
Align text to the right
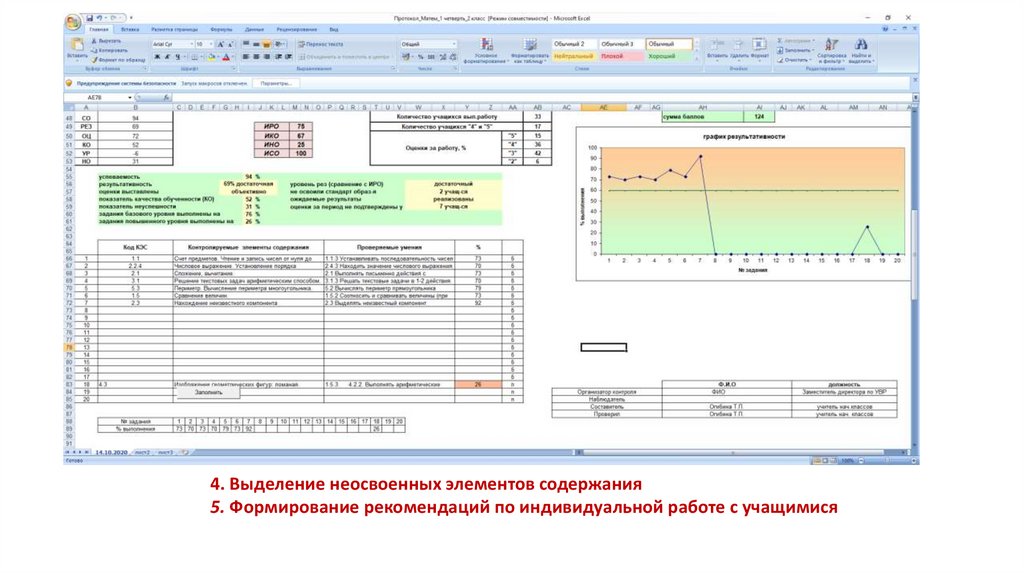tap(266, 57)
